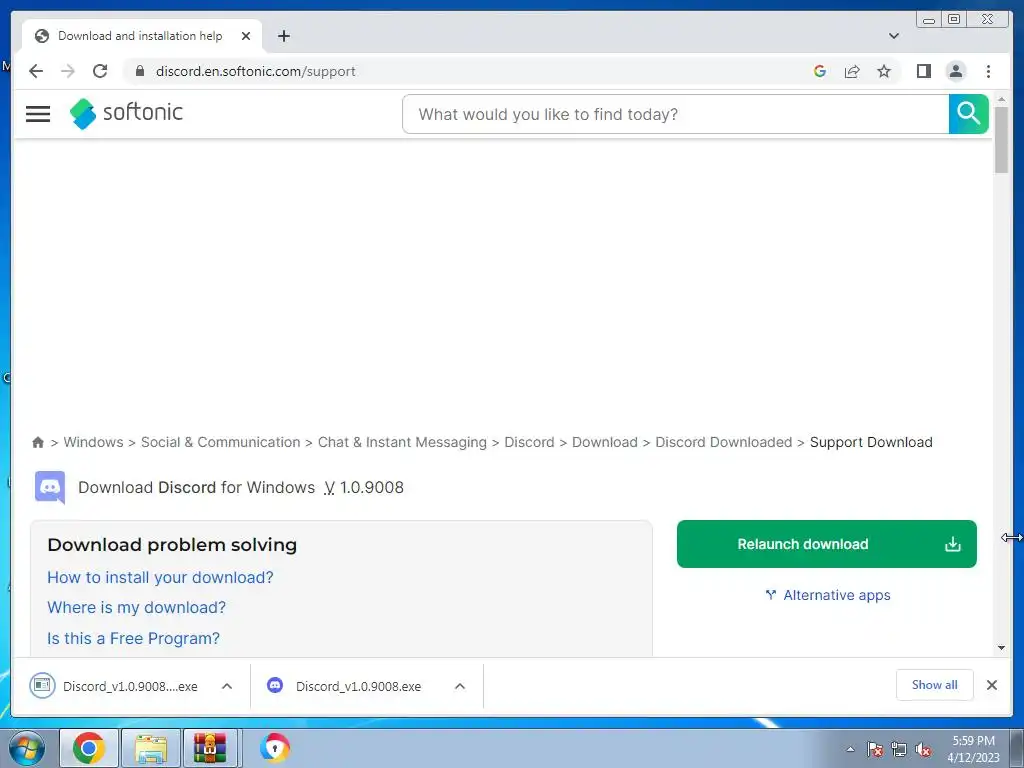Image resolution: width=1024 pixels, height=768 pixels.
Task: Focus the Softonic search field
Action: click(x=676, y=114)
